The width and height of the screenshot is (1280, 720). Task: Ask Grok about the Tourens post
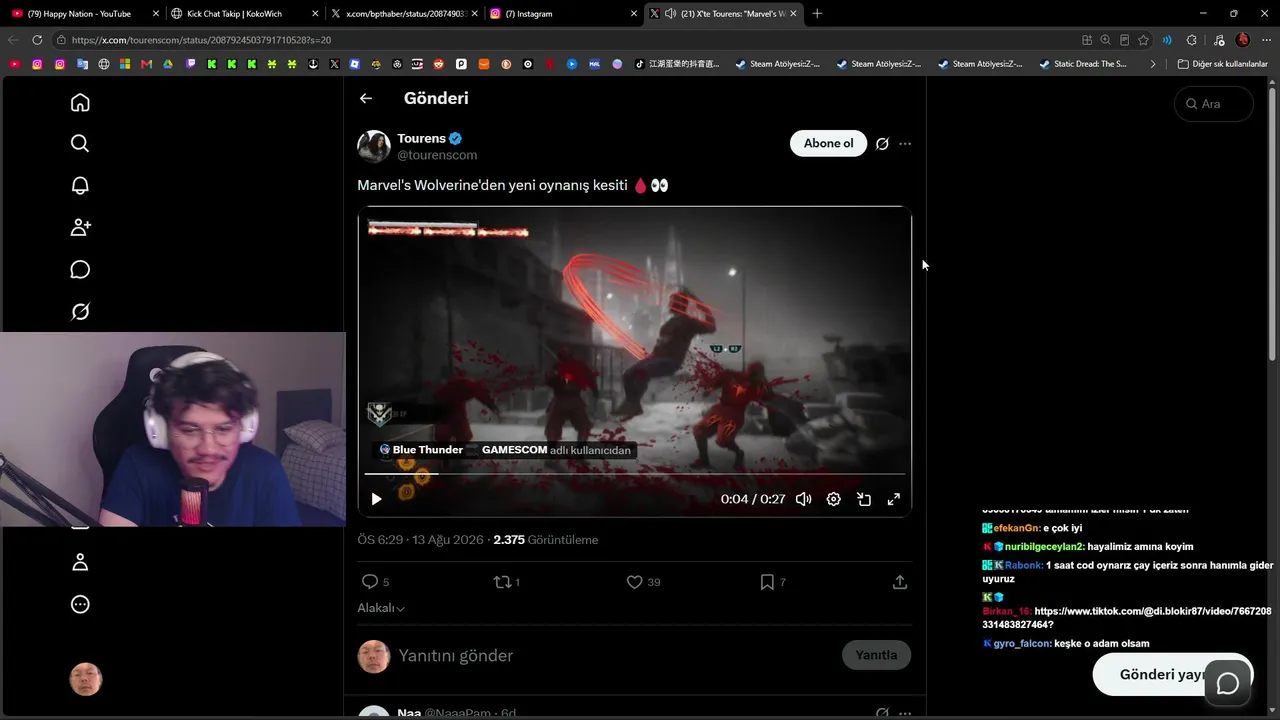[882, 143]
